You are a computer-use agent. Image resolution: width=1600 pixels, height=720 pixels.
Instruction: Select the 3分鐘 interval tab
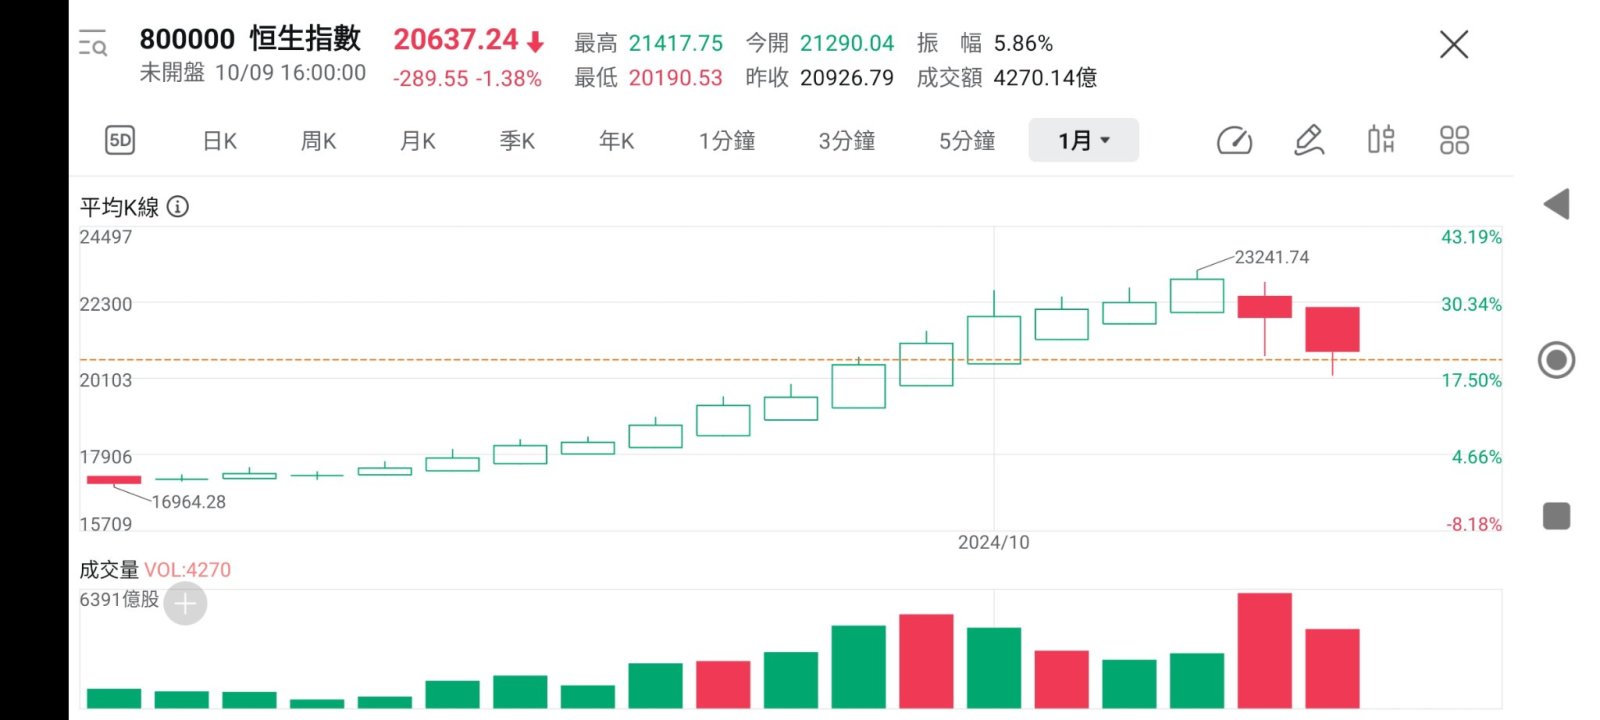tap(847, 141)
